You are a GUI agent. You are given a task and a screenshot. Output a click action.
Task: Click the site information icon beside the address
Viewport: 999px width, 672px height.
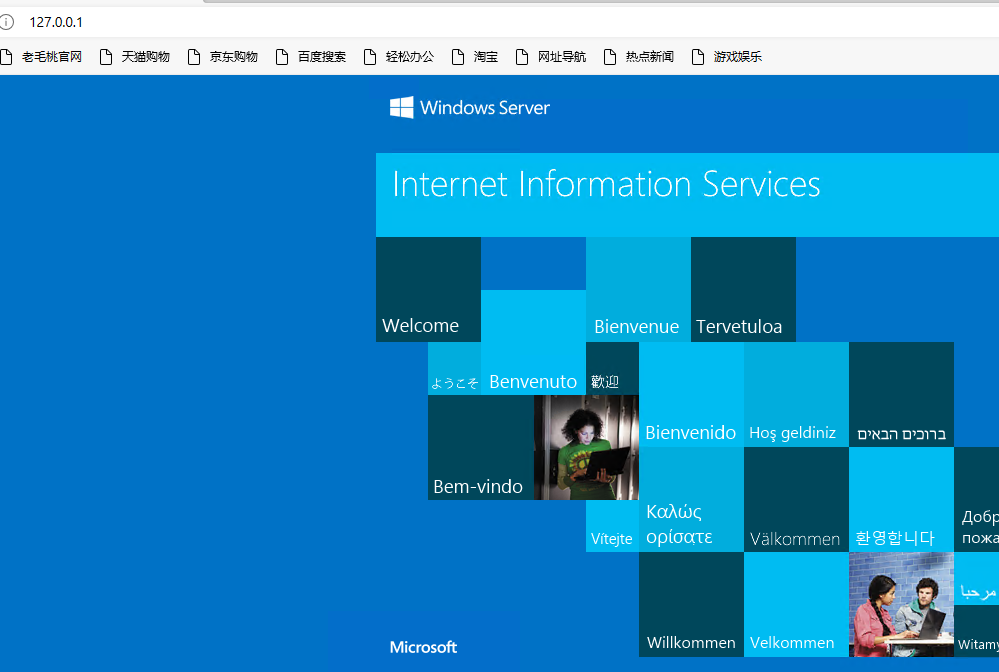[x=6, y=22]
